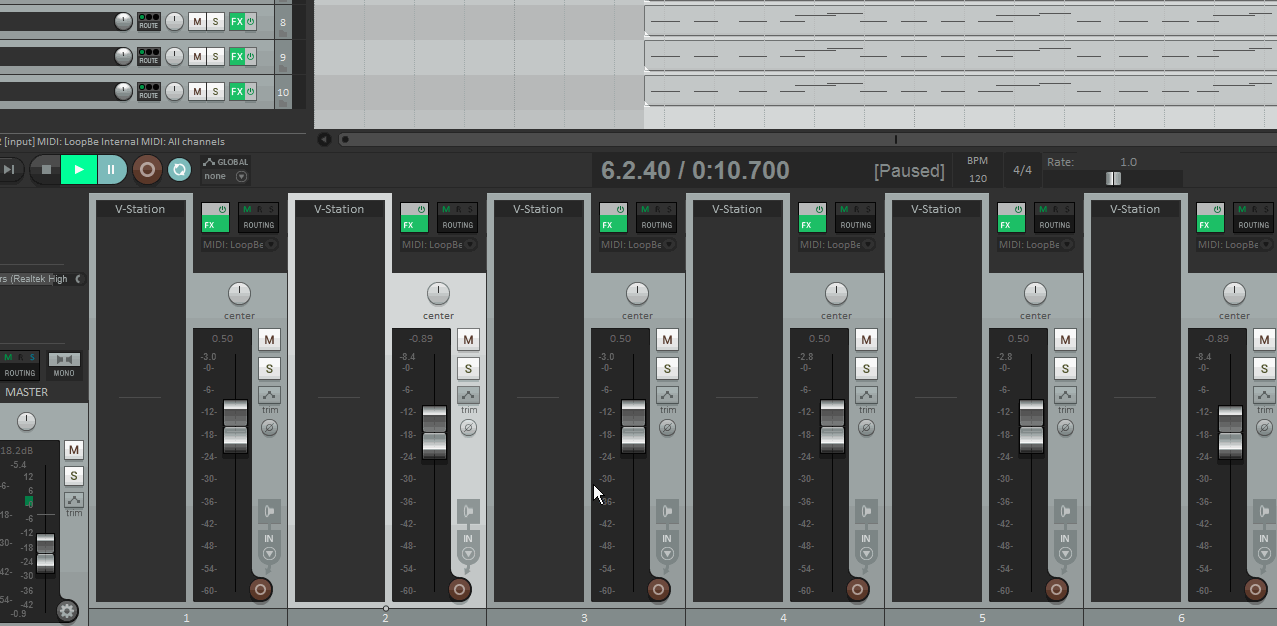Toggle the phase invert icon on mixer channel 1
This screenshot has width=1277, height=626.
tap(269, 427)
